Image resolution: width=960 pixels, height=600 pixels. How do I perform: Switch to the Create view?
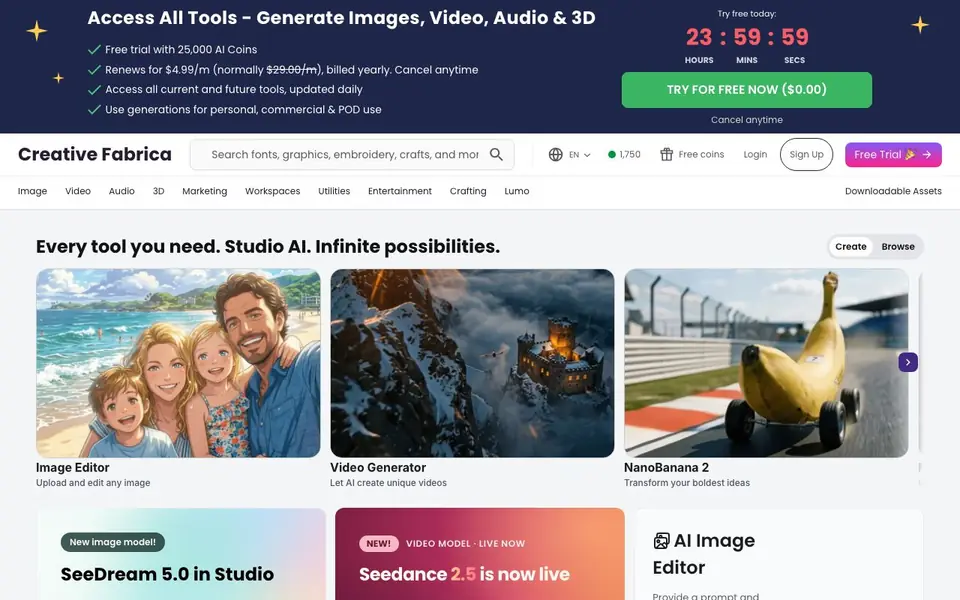850,246
